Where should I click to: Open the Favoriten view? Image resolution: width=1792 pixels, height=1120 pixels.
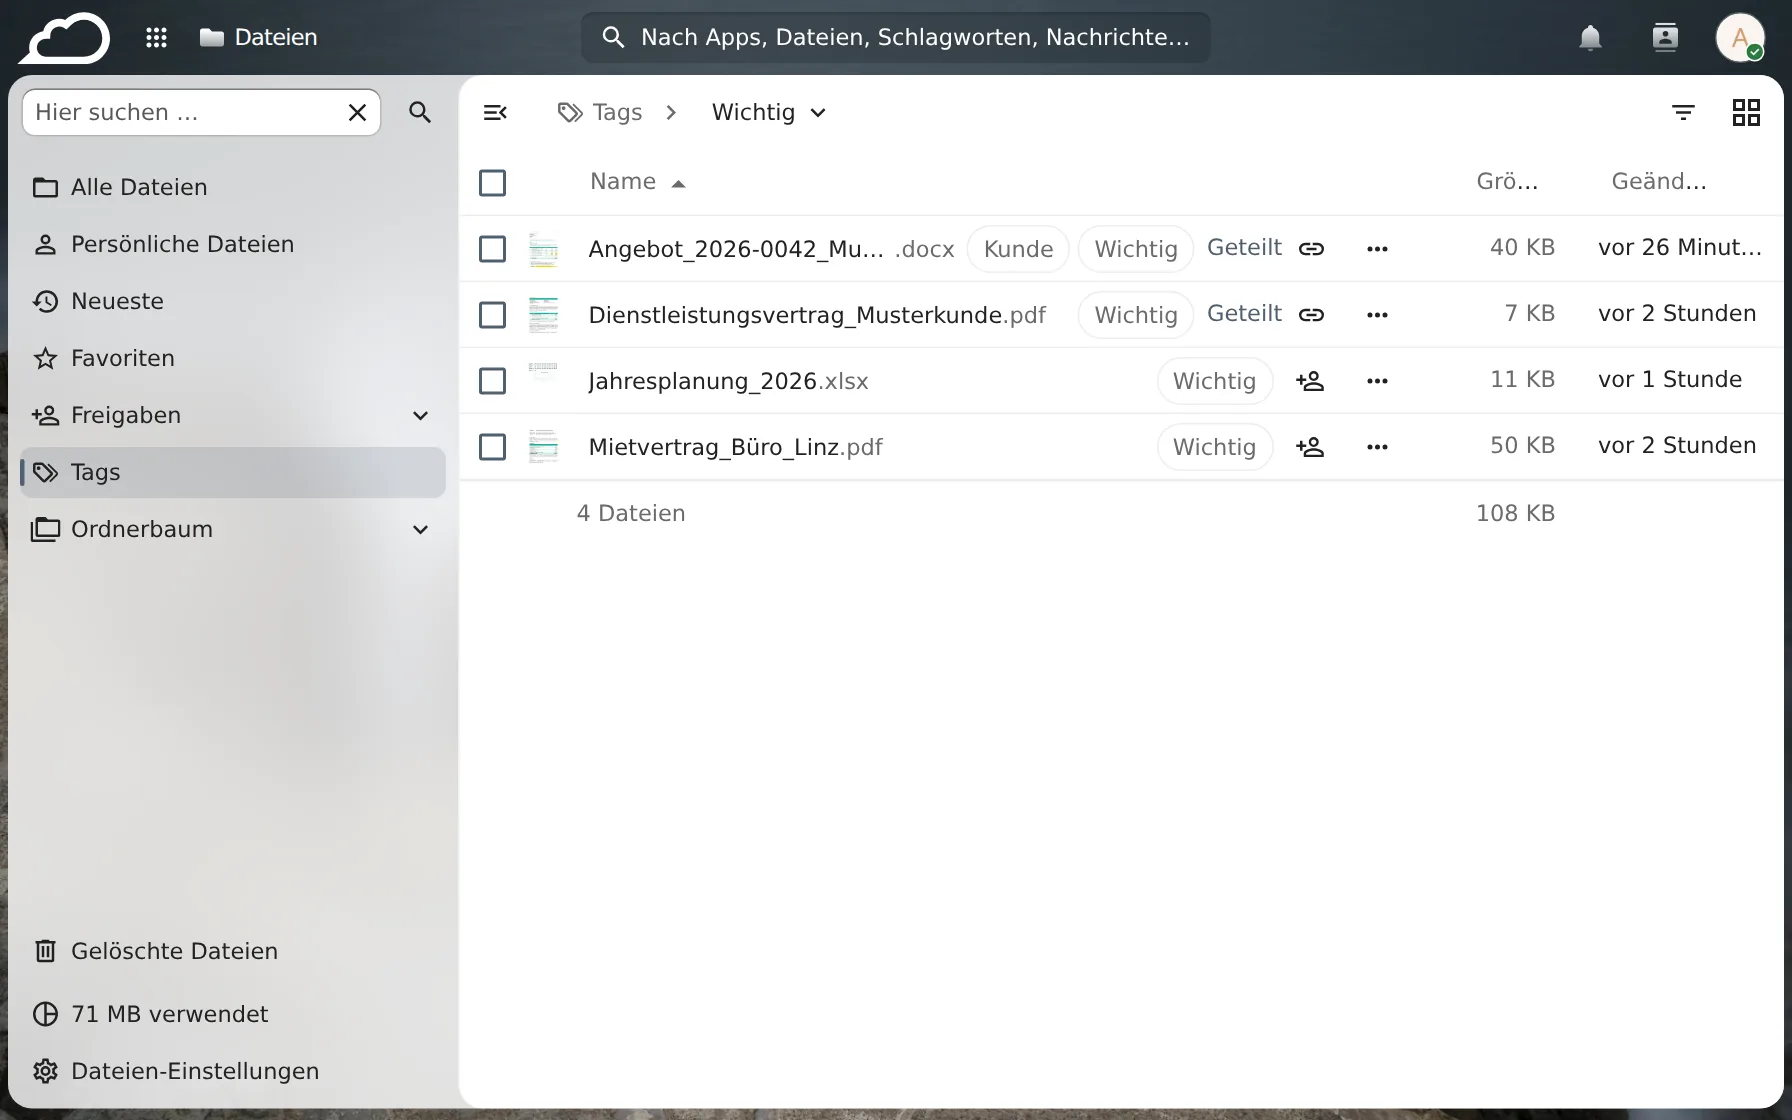tap(233, 359)
